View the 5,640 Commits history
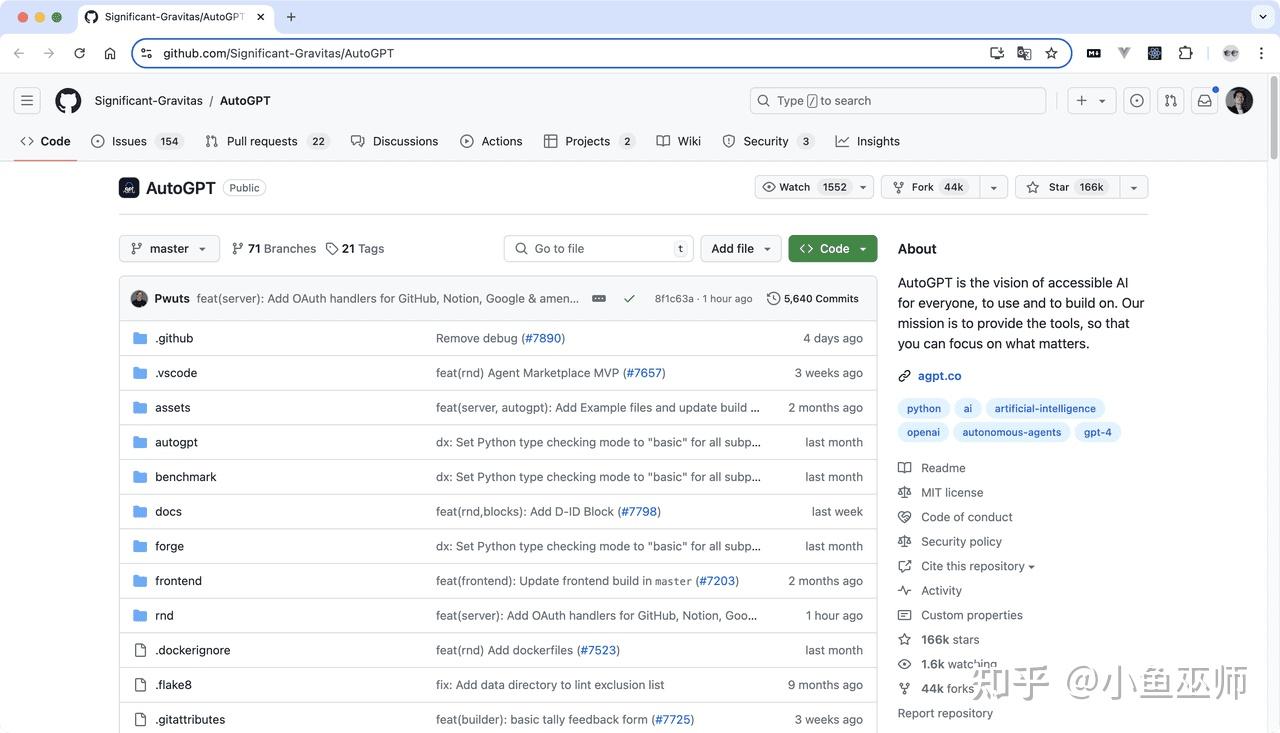This screenshot has height=733, width=1280. click(x=813, y=298)
